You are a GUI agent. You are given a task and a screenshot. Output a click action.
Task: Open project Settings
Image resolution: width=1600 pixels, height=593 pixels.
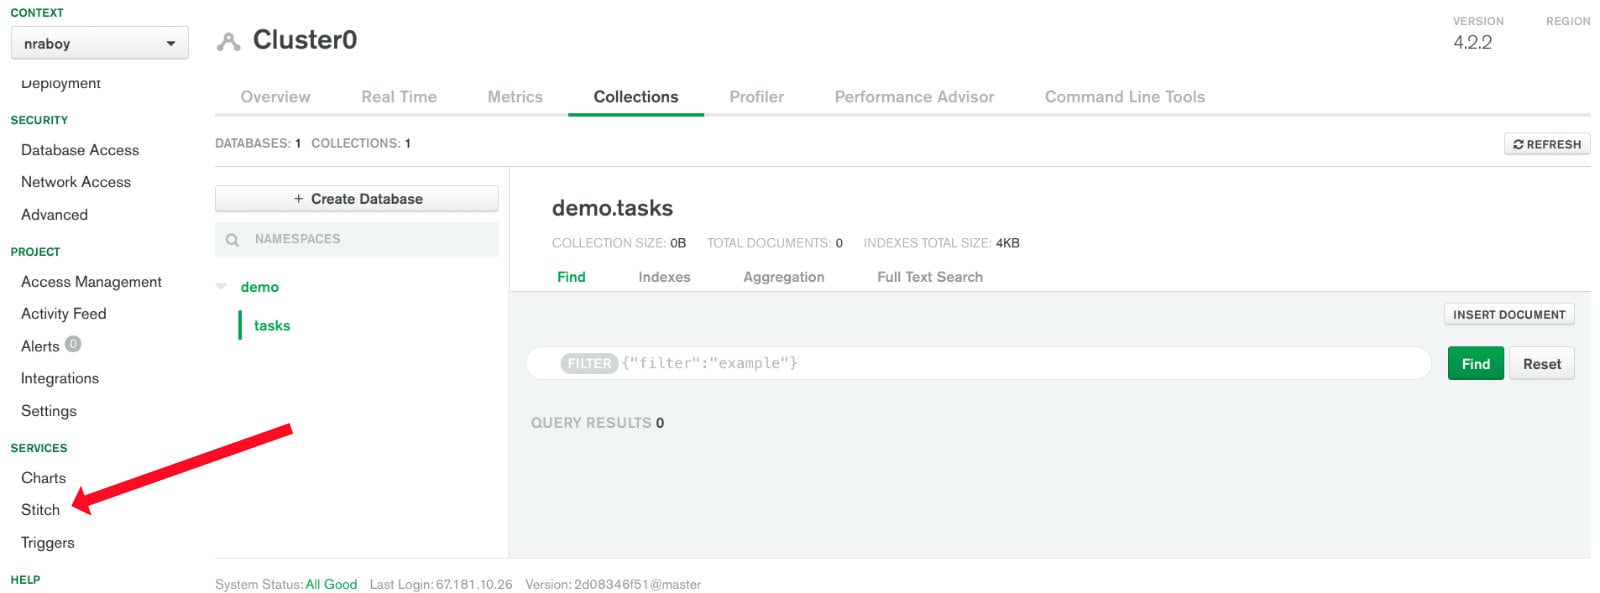click(49, 411)
